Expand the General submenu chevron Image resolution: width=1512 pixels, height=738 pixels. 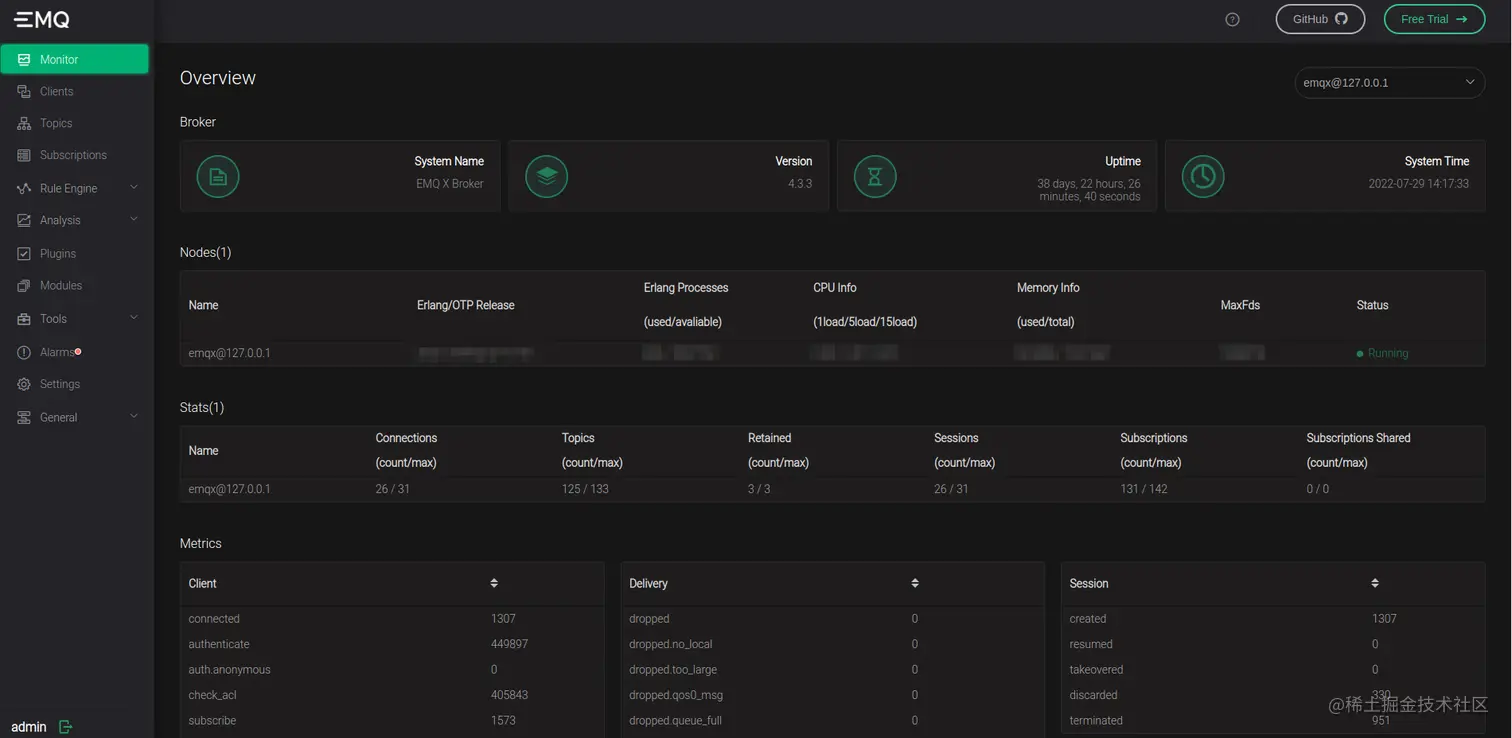(134, 417)
